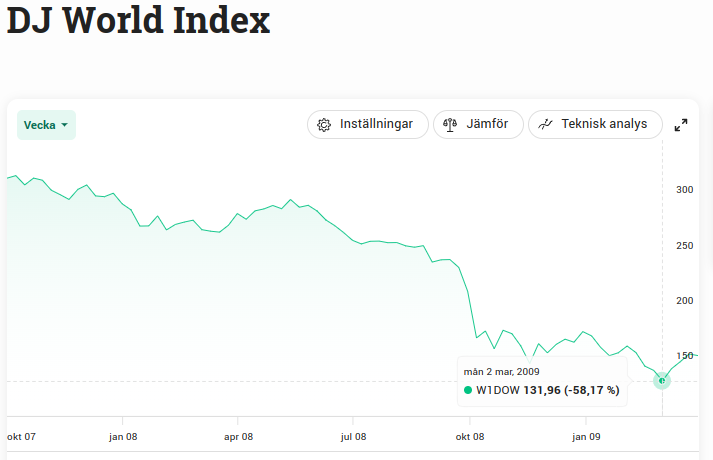Click the jan 08 axis label
Screen dimensions: 713x460
coord(123,437)
